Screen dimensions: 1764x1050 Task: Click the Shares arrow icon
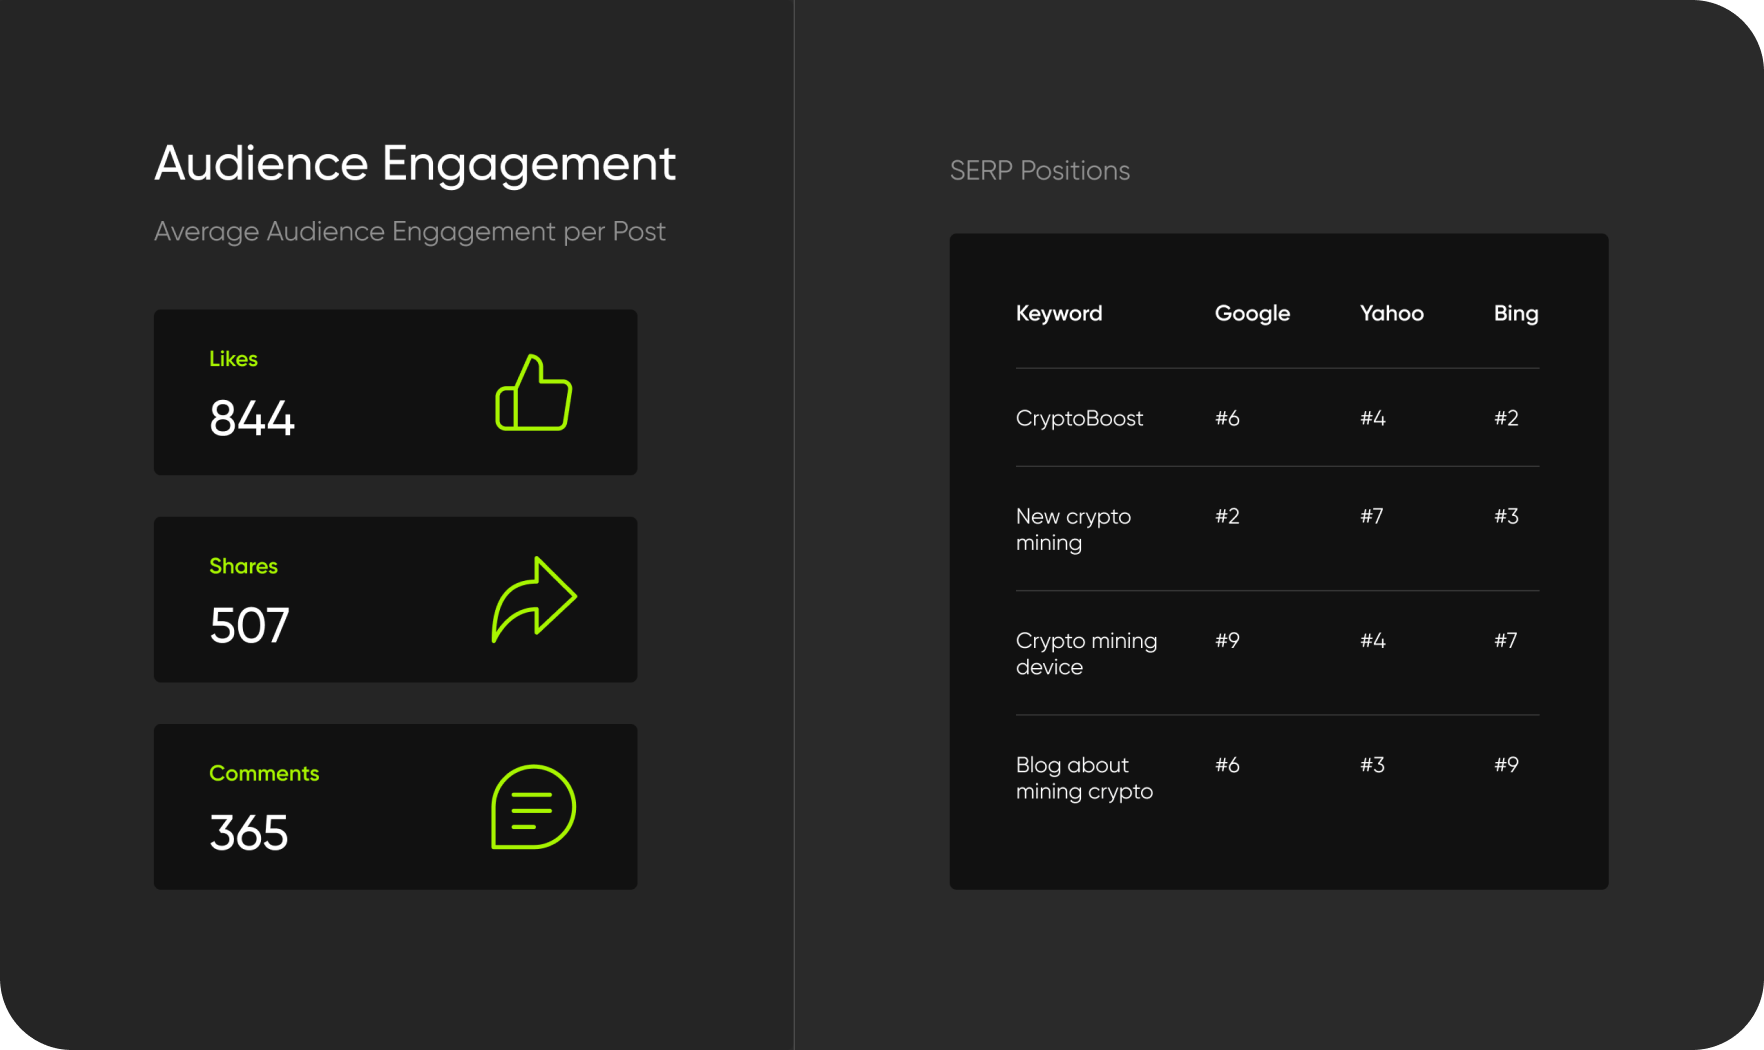[x=534, y=599]
